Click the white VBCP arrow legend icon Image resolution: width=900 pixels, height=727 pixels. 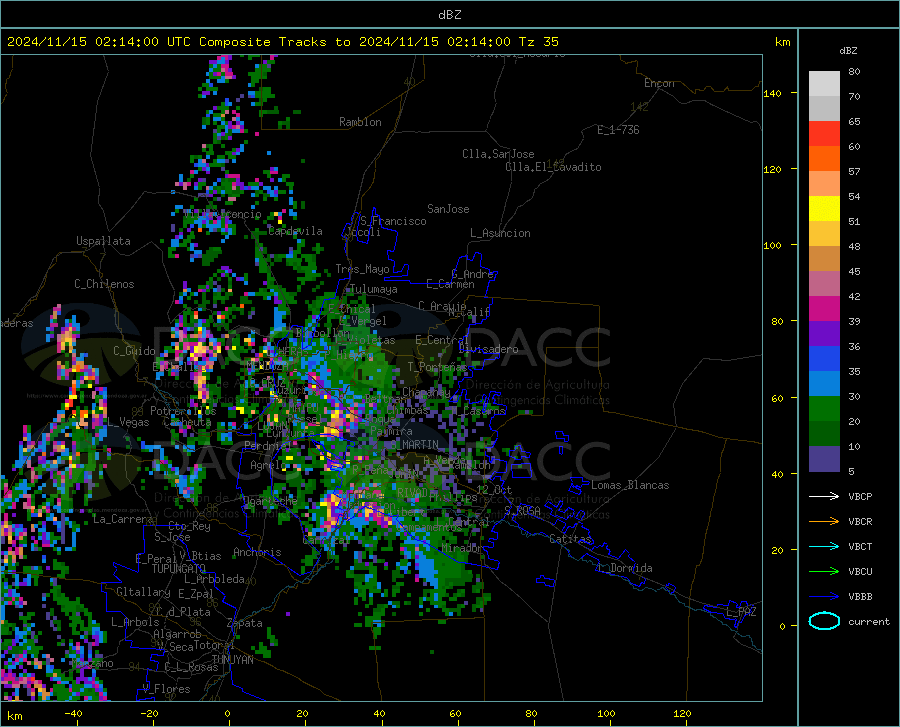(x=824, y=496)
